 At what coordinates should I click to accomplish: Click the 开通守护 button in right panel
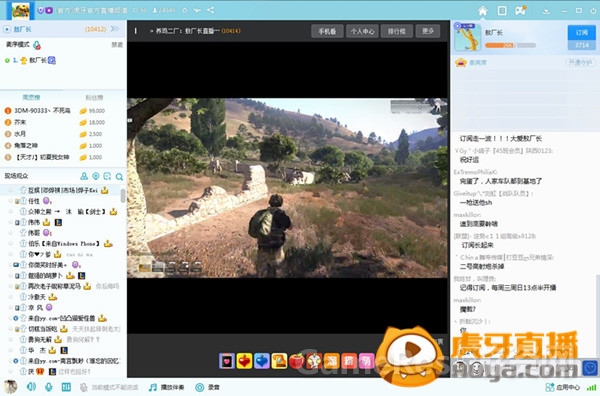[x=580, y=62]
